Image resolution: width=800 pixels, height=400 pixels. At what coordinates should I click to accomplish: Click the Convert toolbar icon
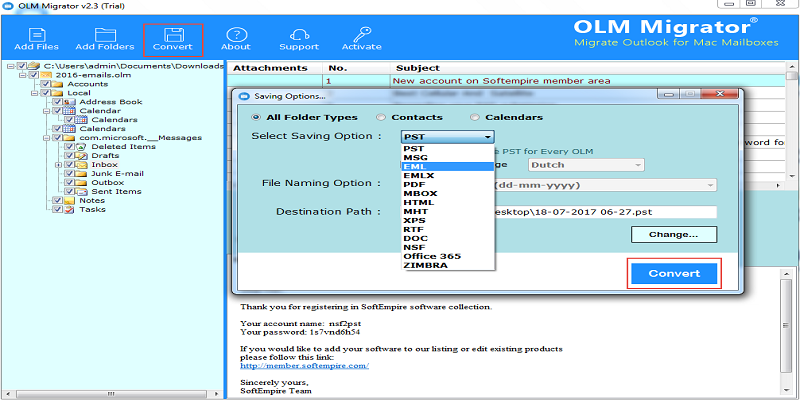point(173,35)
